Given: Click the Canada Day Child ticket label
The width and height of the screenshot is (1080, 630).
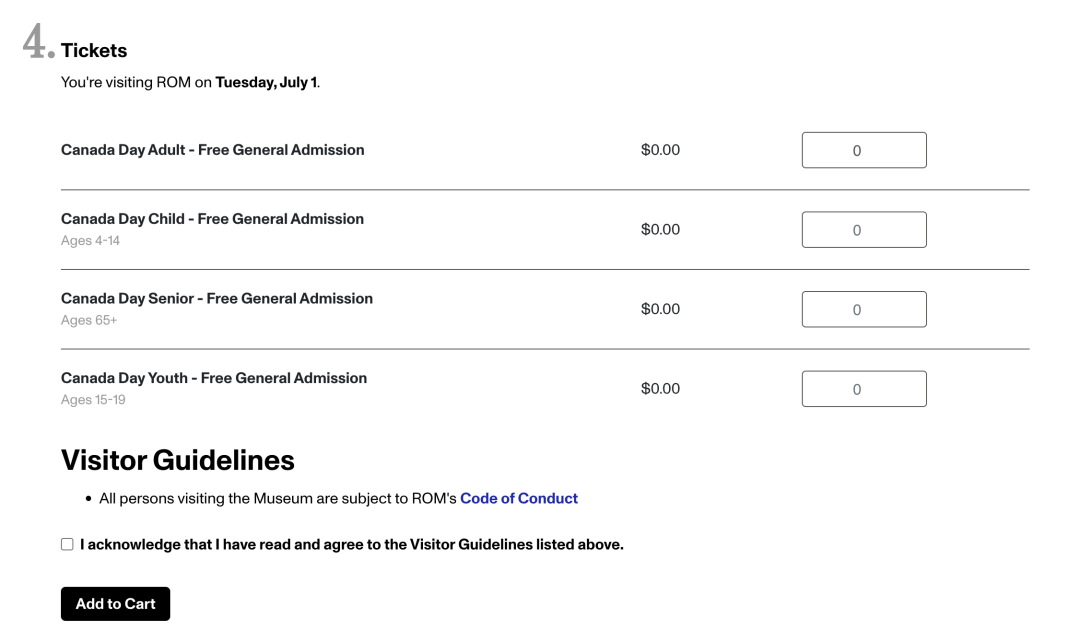Looking at the screenshot, I should click(212, 219).
